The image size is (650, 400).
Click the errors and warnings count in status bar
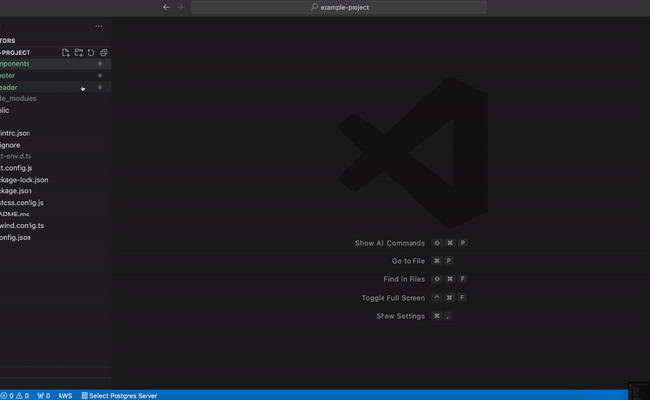pyautogui.click(x=15, y=396)
